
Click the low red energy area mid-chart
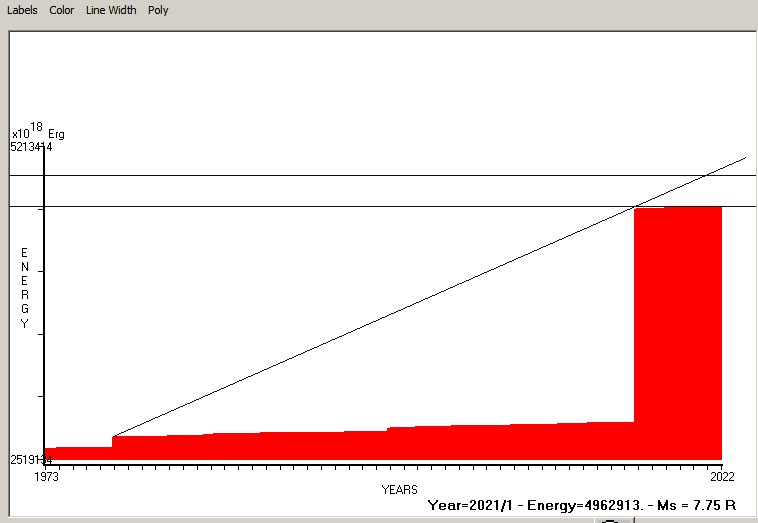(x=400, y=443)
